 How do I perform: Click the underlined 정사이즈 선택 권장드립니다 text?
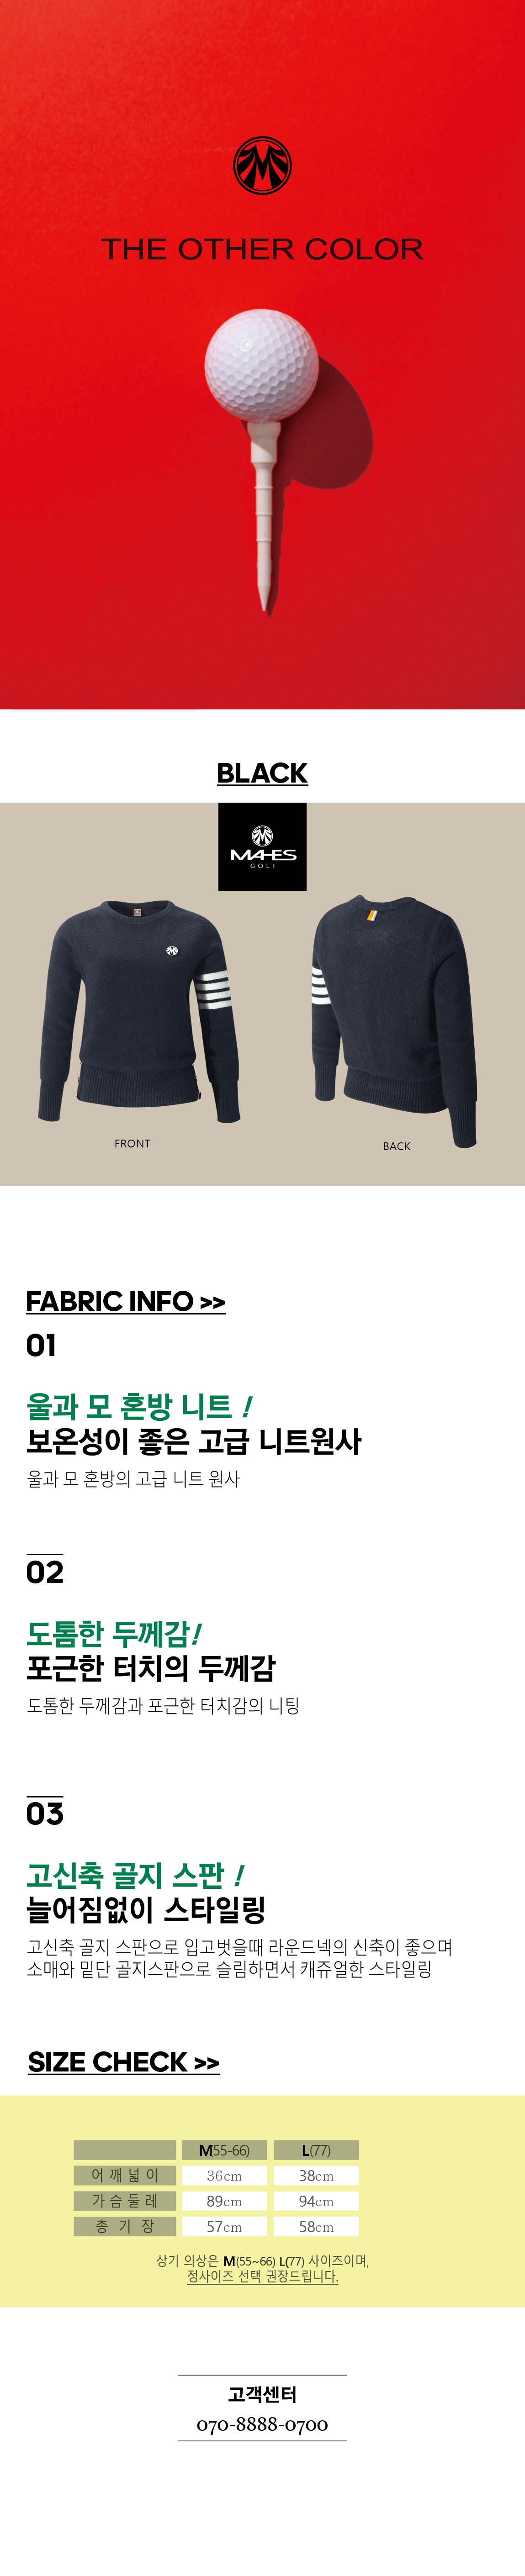click(262, 2277)
